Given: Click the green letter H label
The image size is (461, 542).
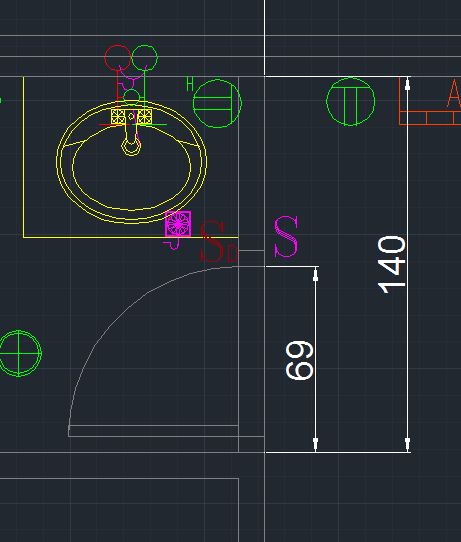Looking at the screenshot, I should tap(190, 84).
